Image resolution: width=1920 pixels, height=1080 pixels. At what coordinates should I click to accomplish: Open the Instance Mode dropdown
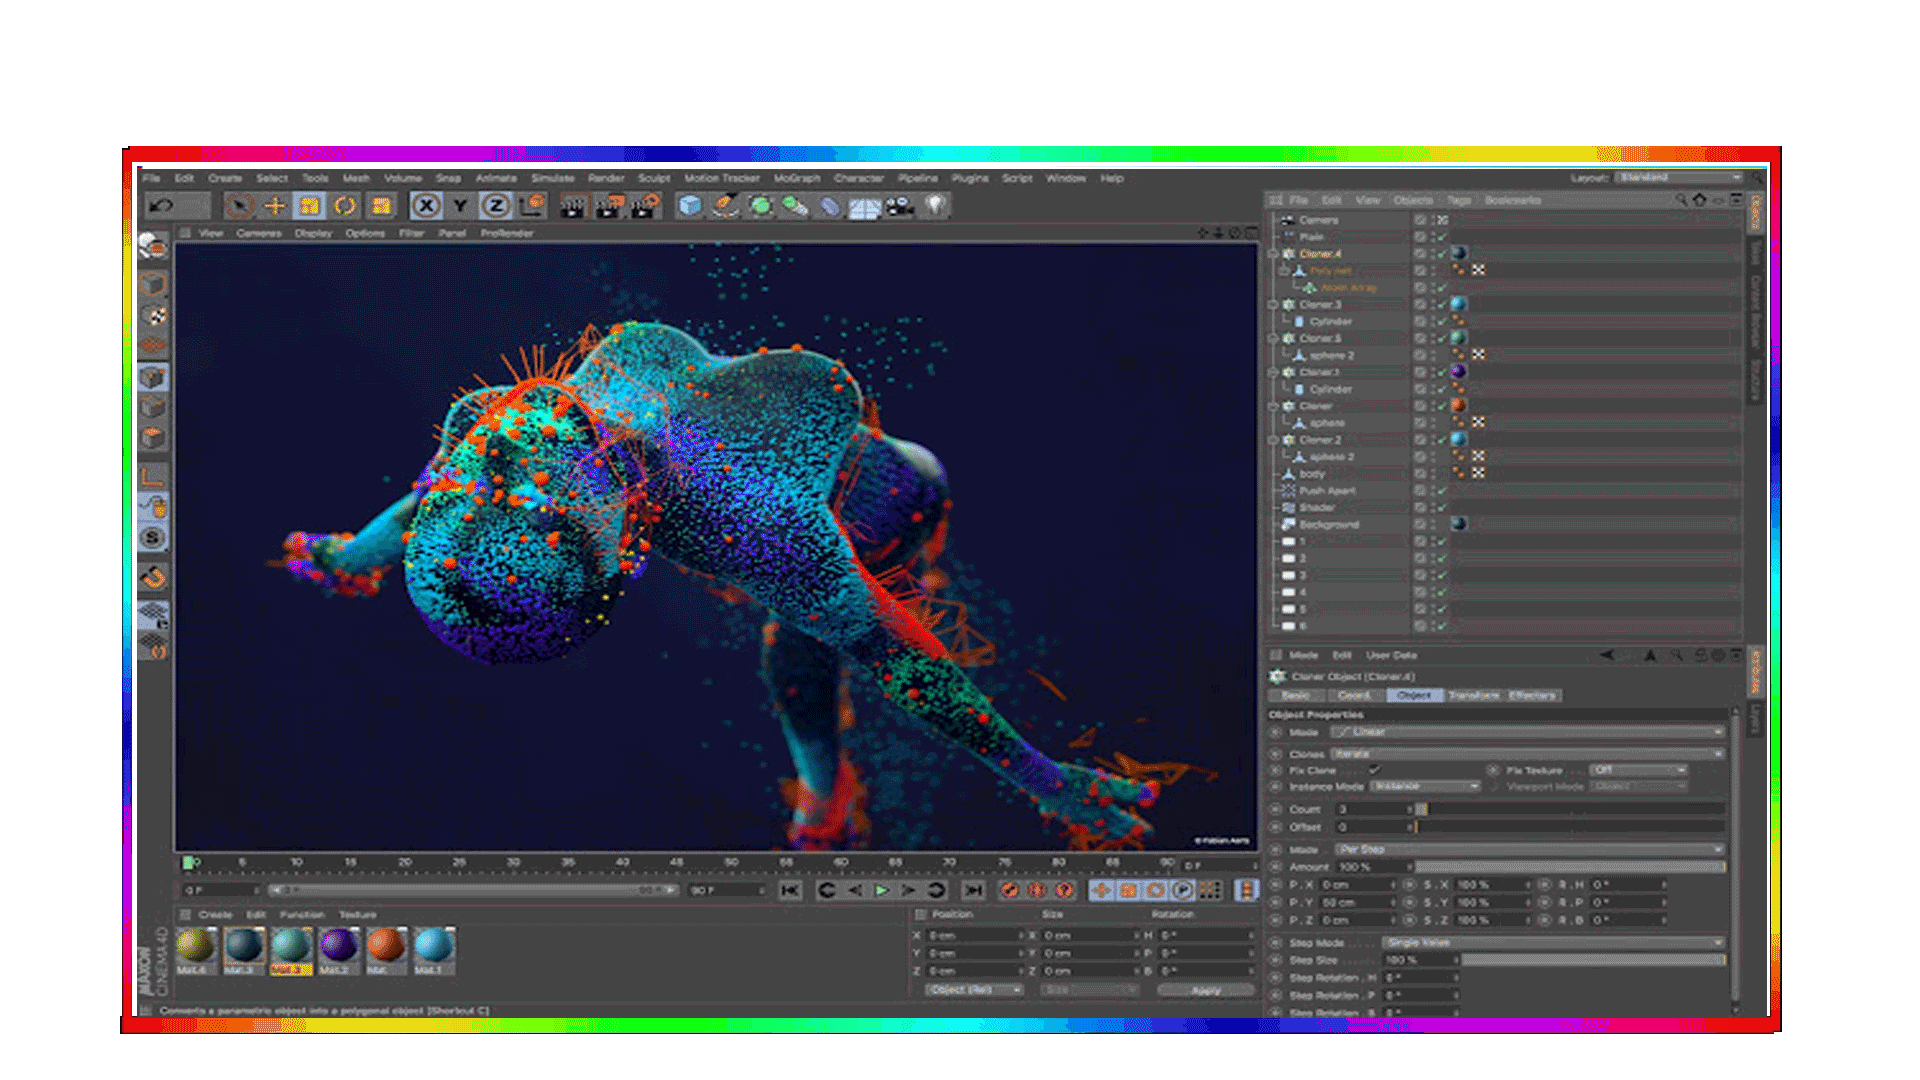pos(1427,787)
